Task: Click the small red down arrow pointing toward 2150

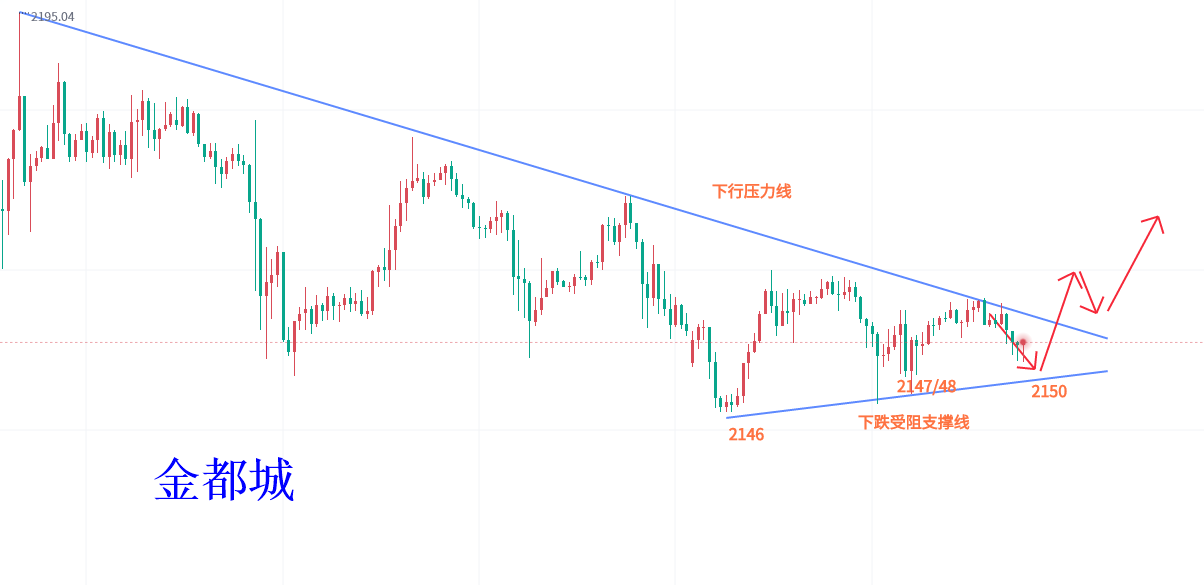Action: pos(1013,341)
